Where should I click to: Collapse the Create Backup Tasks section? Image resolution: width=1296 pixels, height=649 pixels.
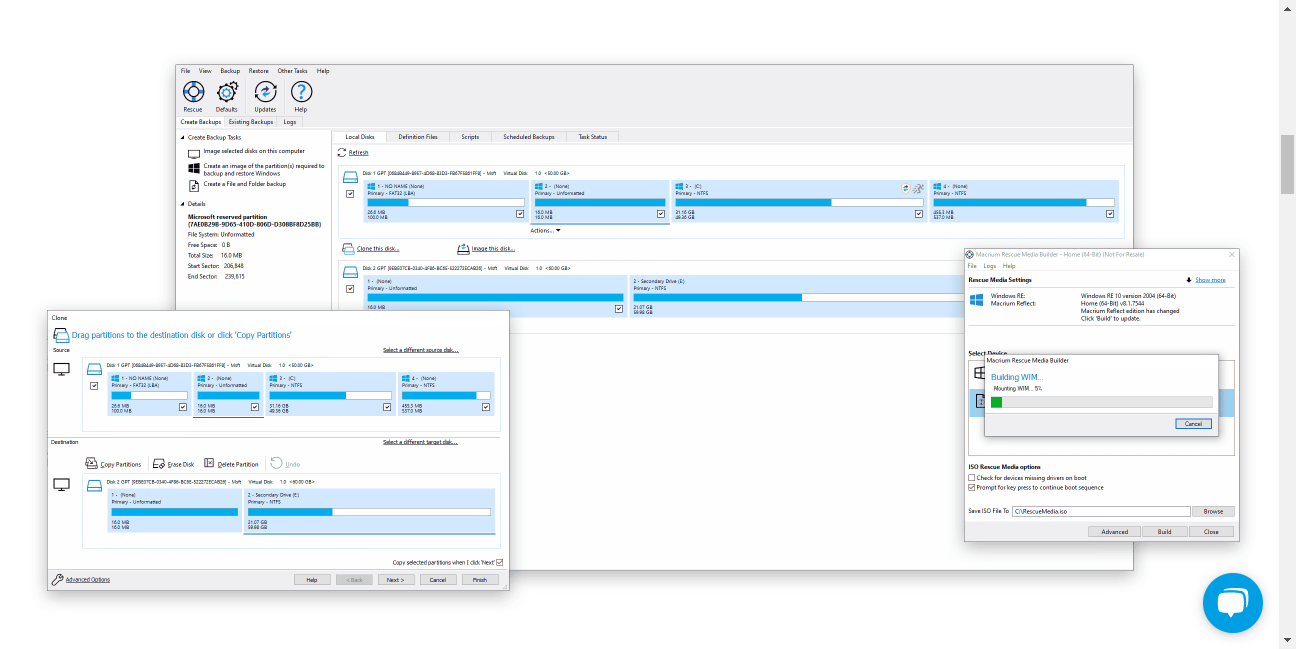pyautogui.click(x=183, y=138)
